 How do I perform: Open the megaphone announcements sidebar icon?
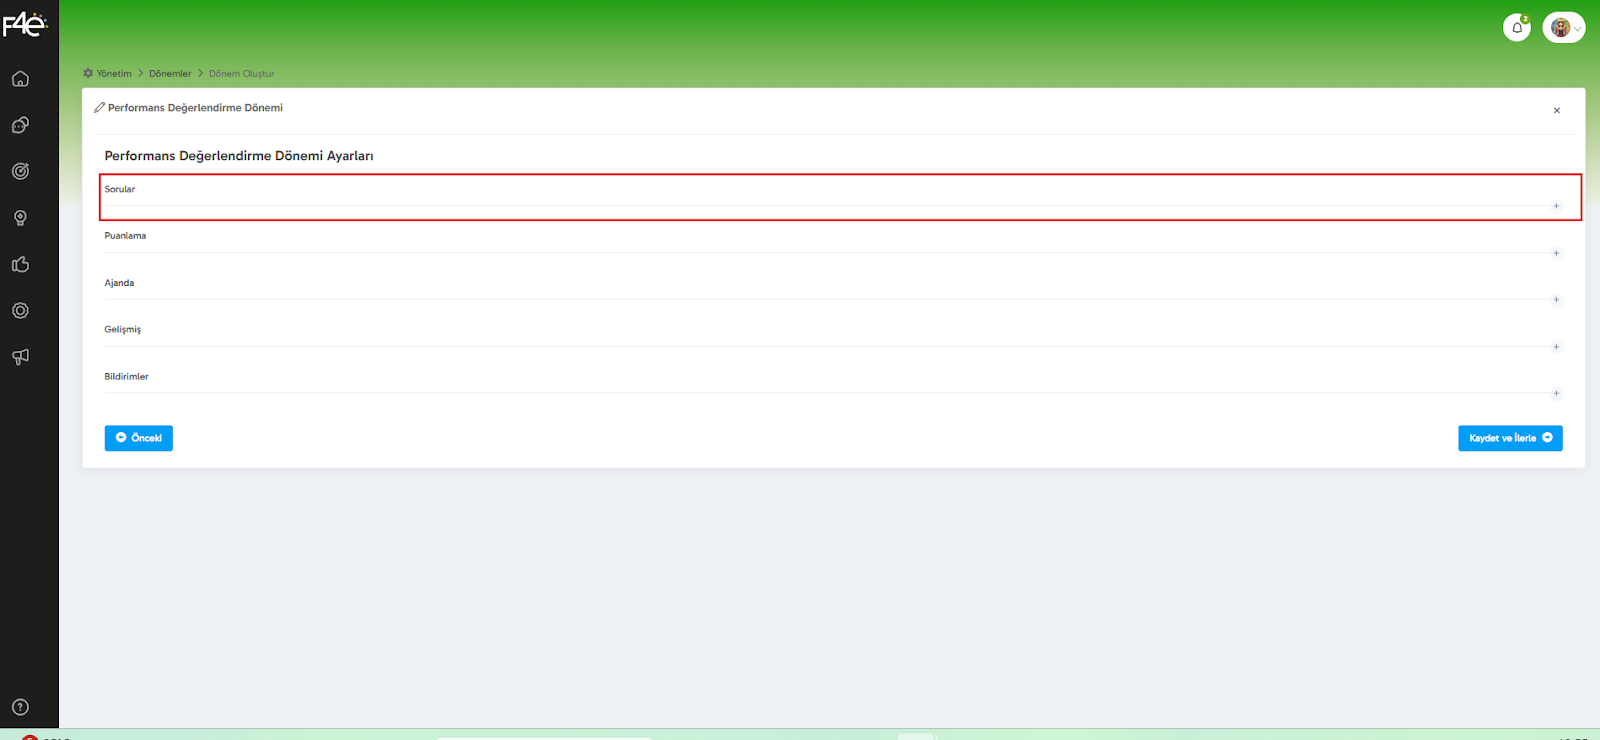pos(20,357)
